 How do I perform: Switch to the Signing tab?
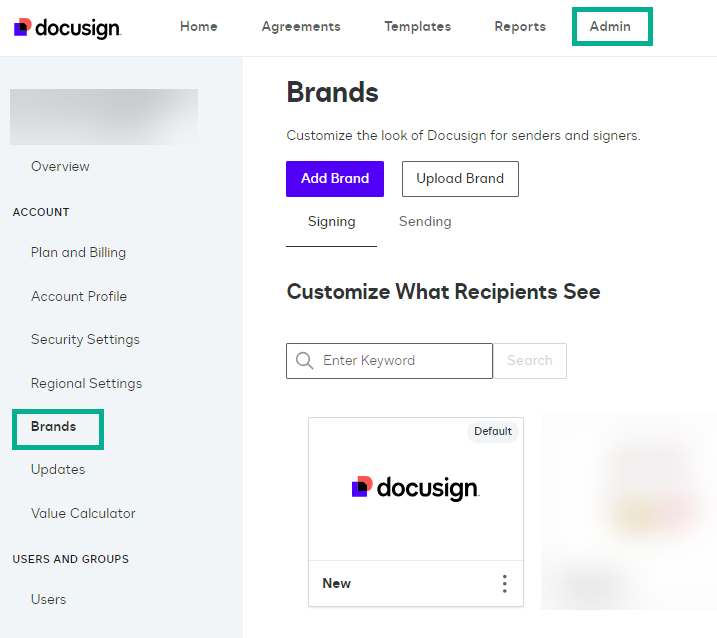point(331,222)
